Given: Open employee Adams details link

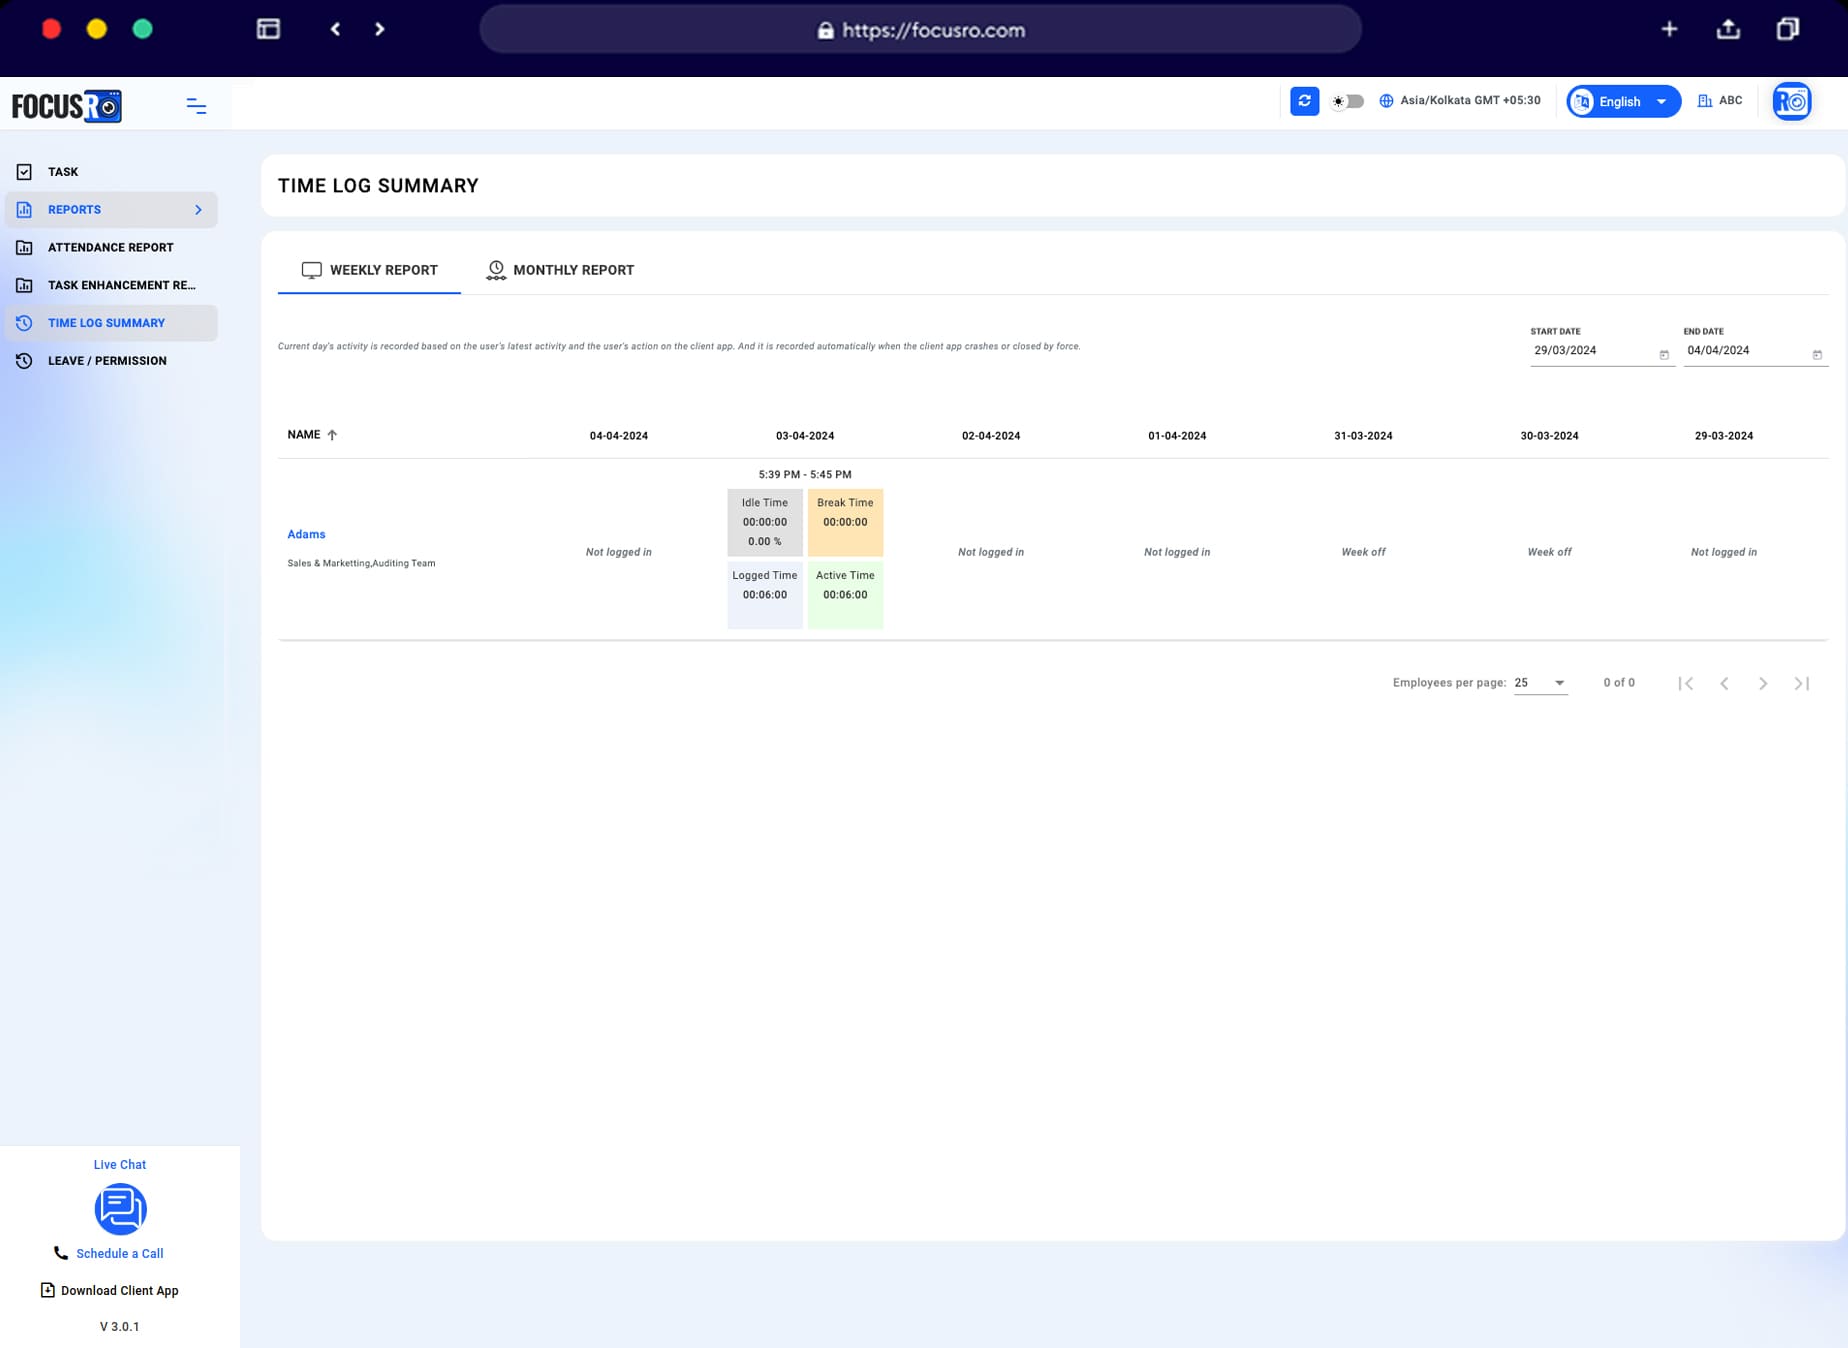Looking at the screenshot, I should click(306, 534).
